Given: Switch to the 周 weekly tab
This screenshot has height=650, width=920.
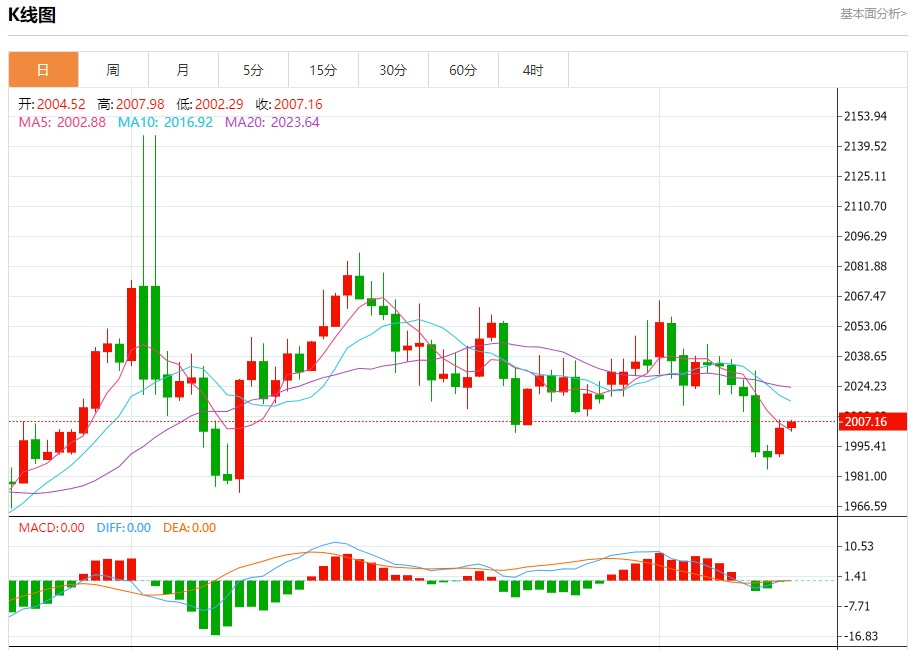Looking at the screenshot, I should [113, 70].
